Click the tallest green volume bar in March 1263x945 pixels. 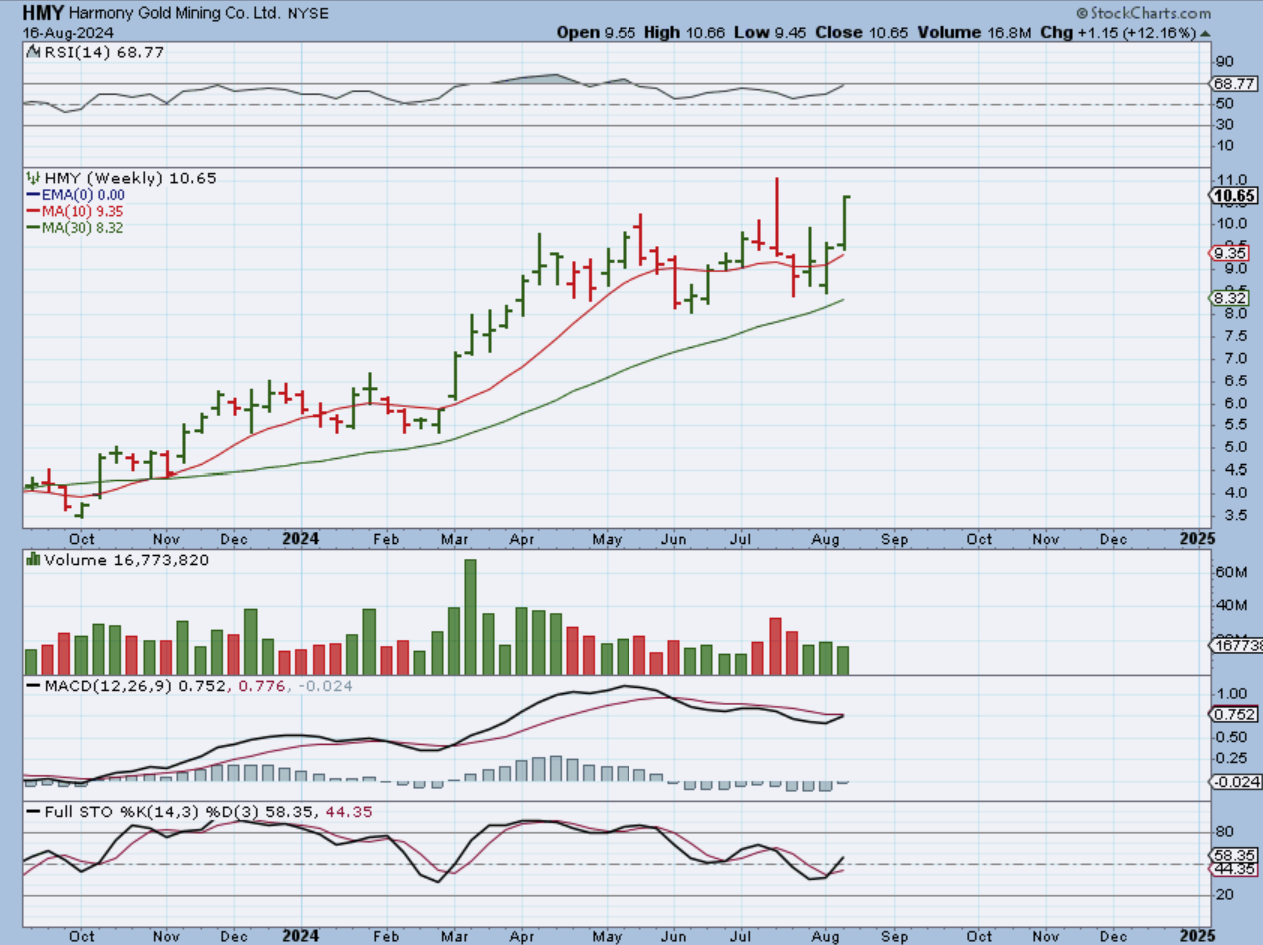(x=471, y=617)
